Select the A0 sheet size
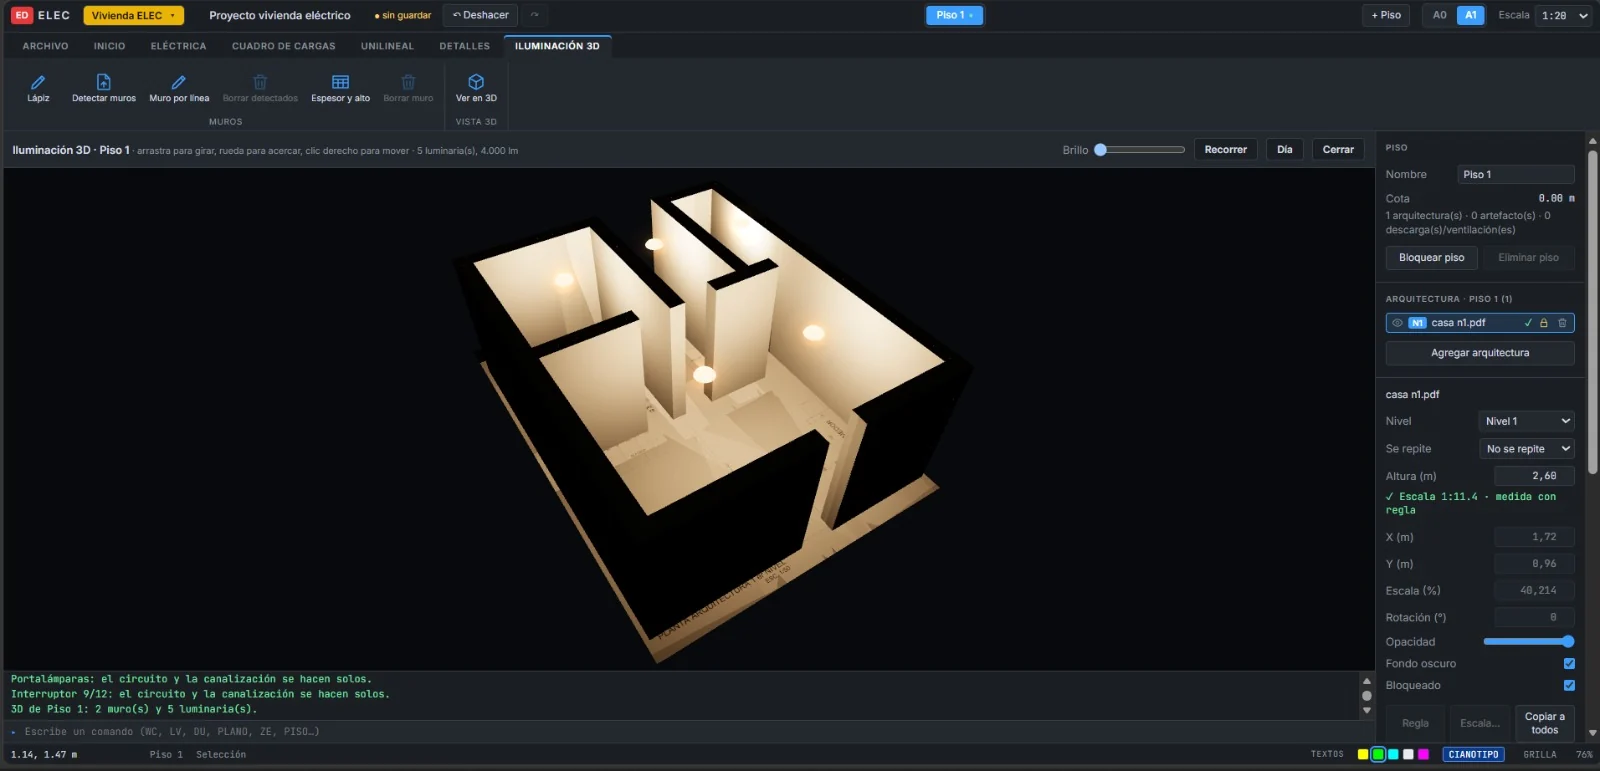Viewport: 1600px width, 771px height. 1440,15
